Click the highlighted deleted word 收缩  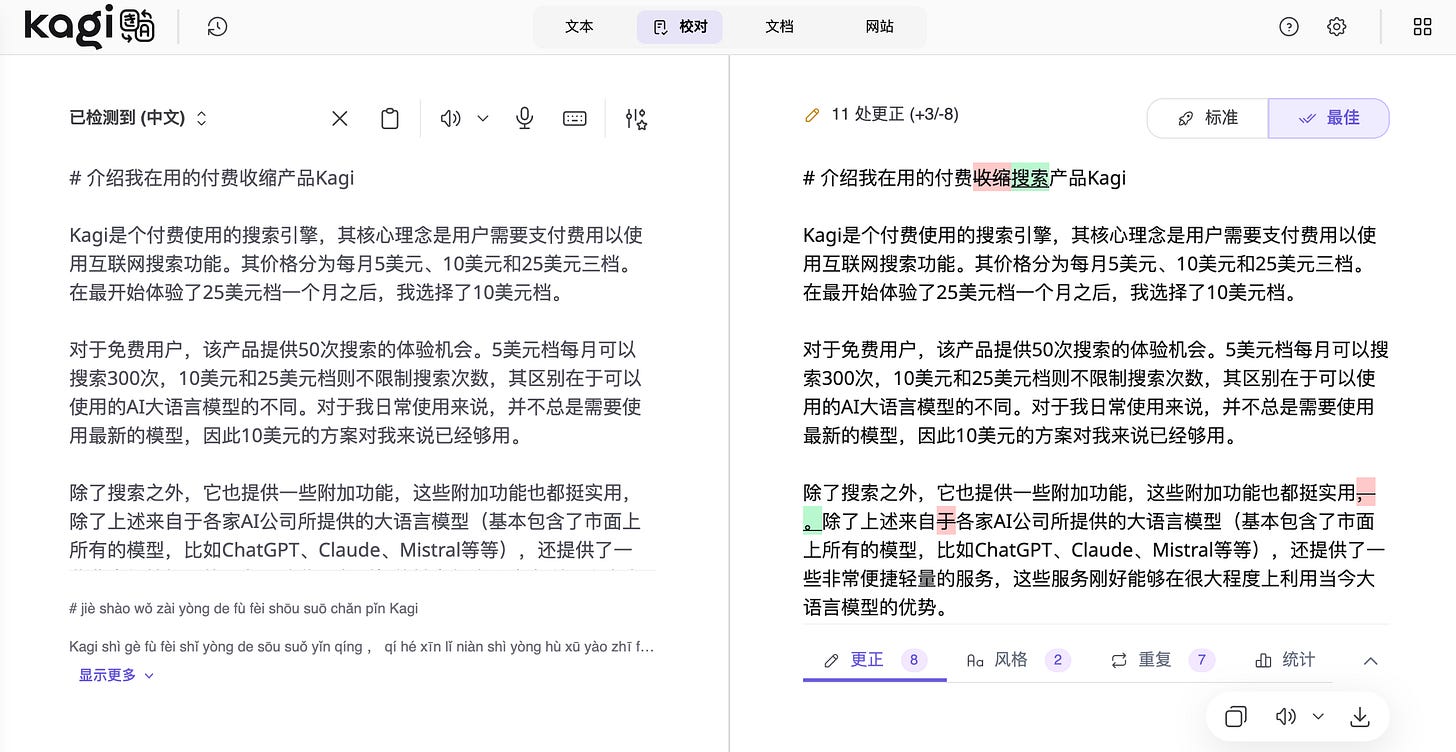pos(991,178)
